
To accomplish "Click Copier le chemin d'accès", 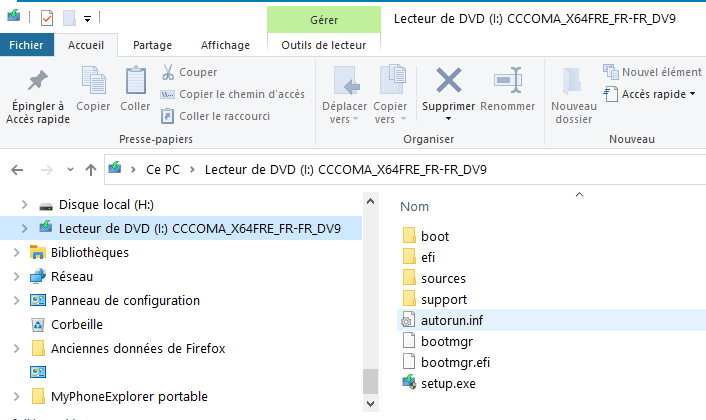I will tap(241, 94).
